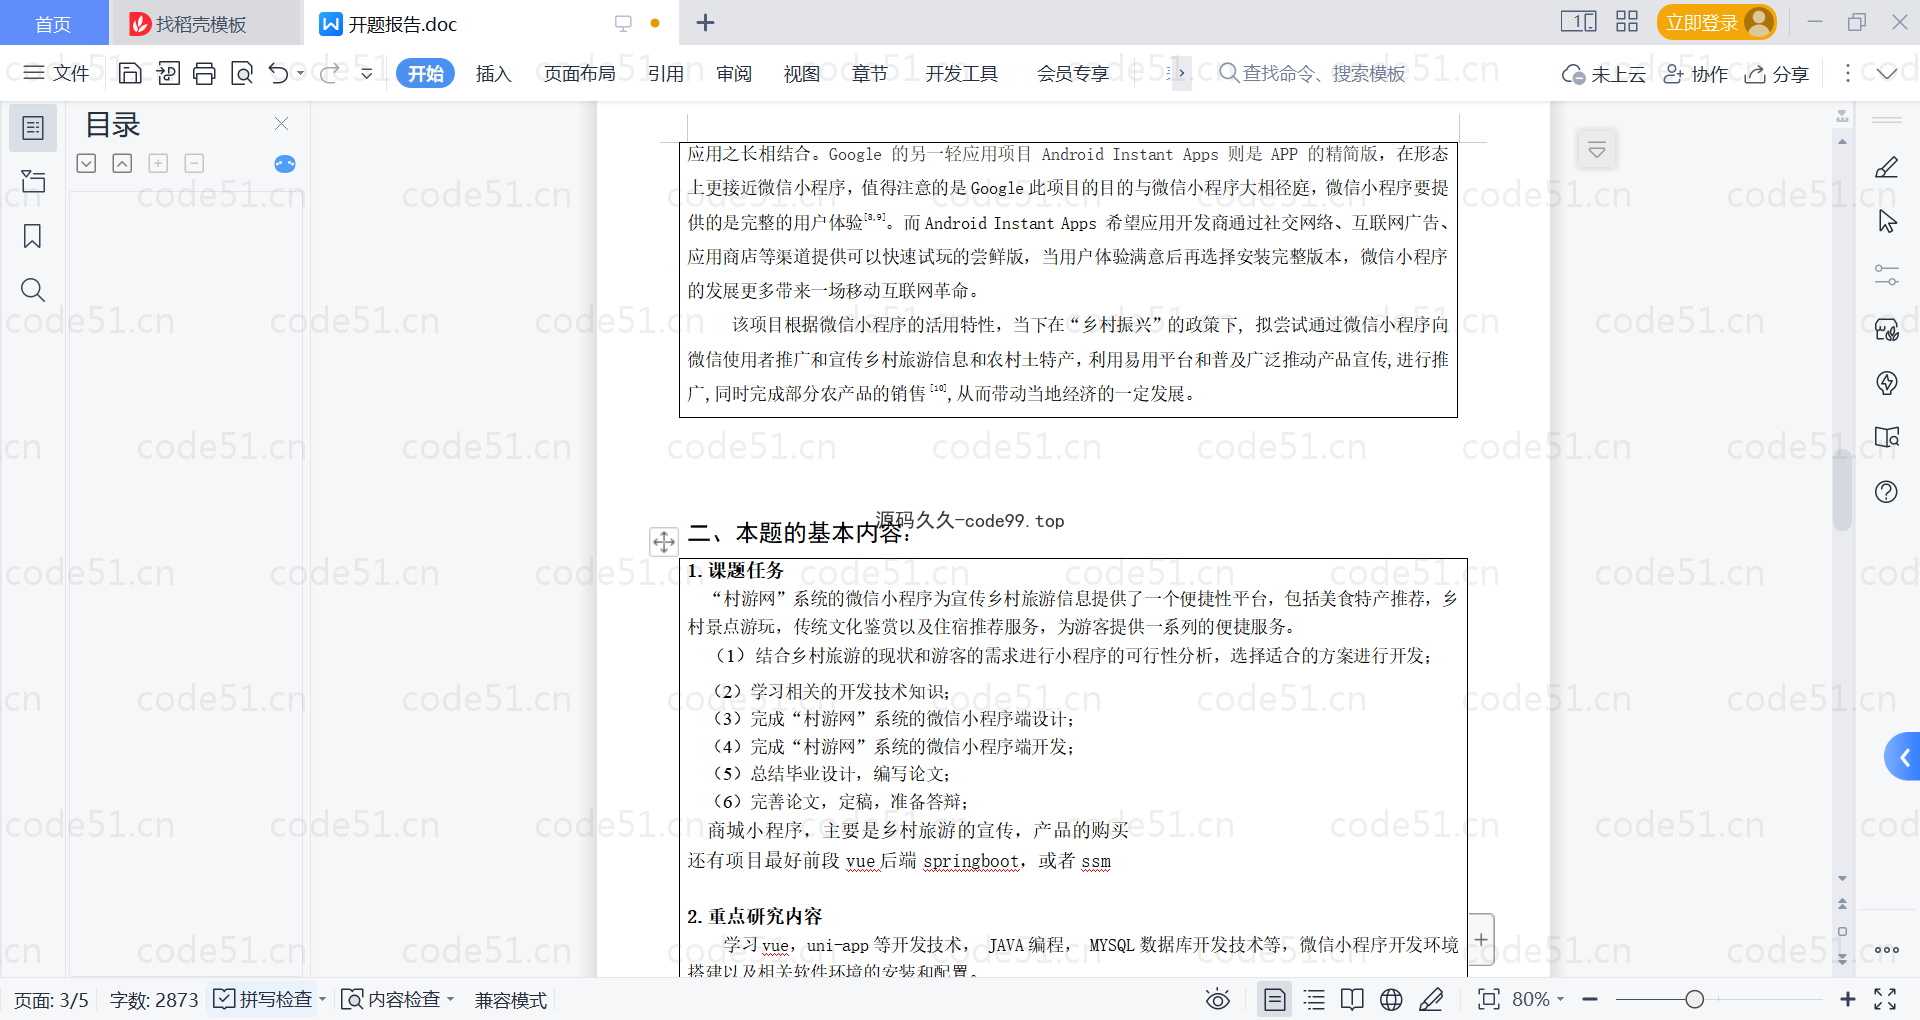Screen dimensions: 1920x1020
Task: Click the zoom slider handle
Action: click(x=1694, y=999)
